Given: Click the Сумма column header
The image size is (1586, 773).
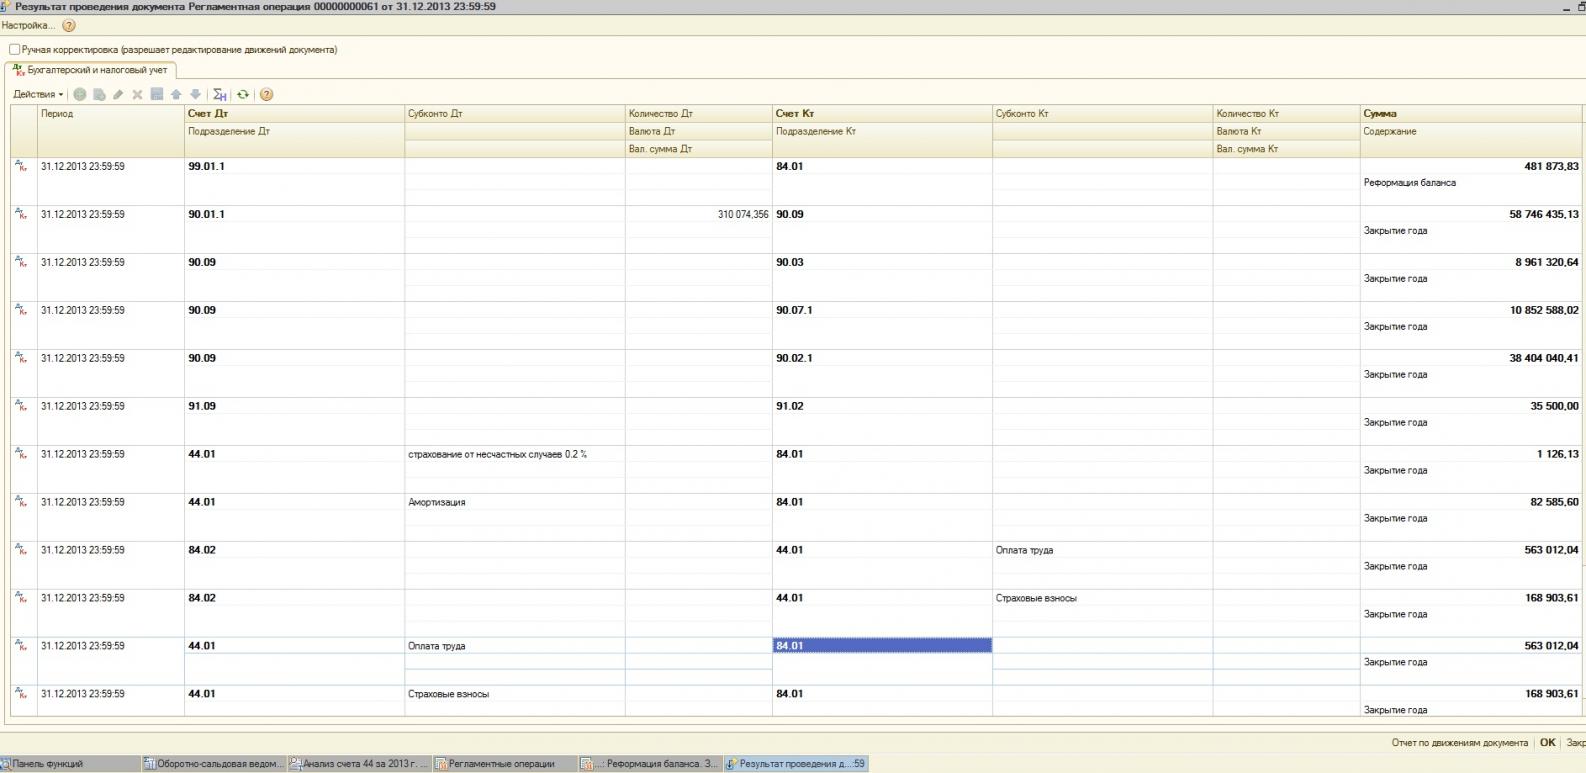Looking at the screenshot, I should coord(1380,114).
